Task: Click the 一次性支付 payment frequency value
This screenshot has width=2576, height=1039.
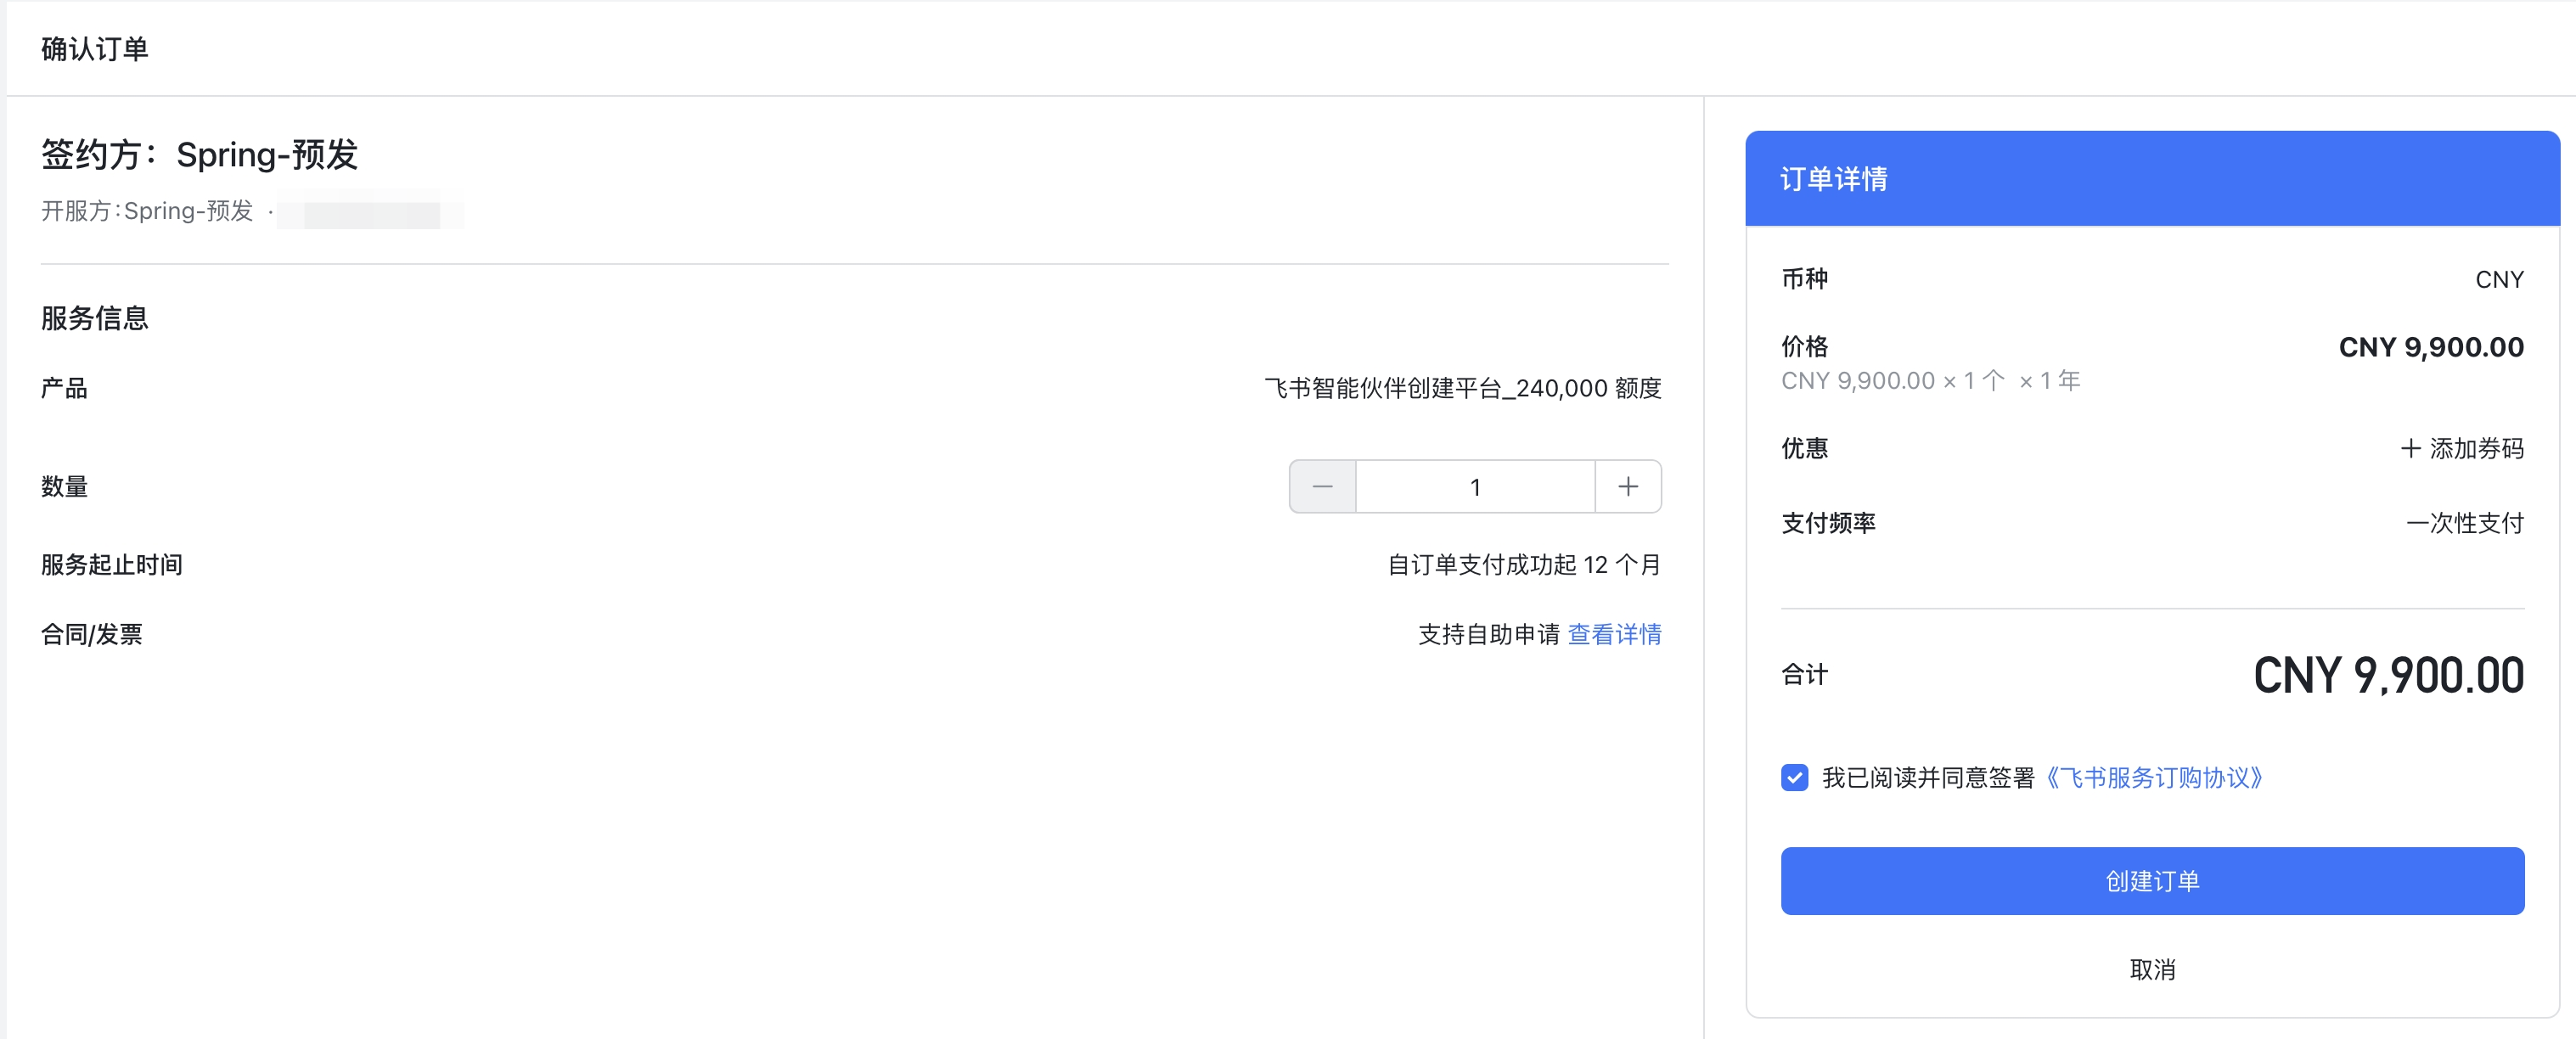Action: point(2465,523)
